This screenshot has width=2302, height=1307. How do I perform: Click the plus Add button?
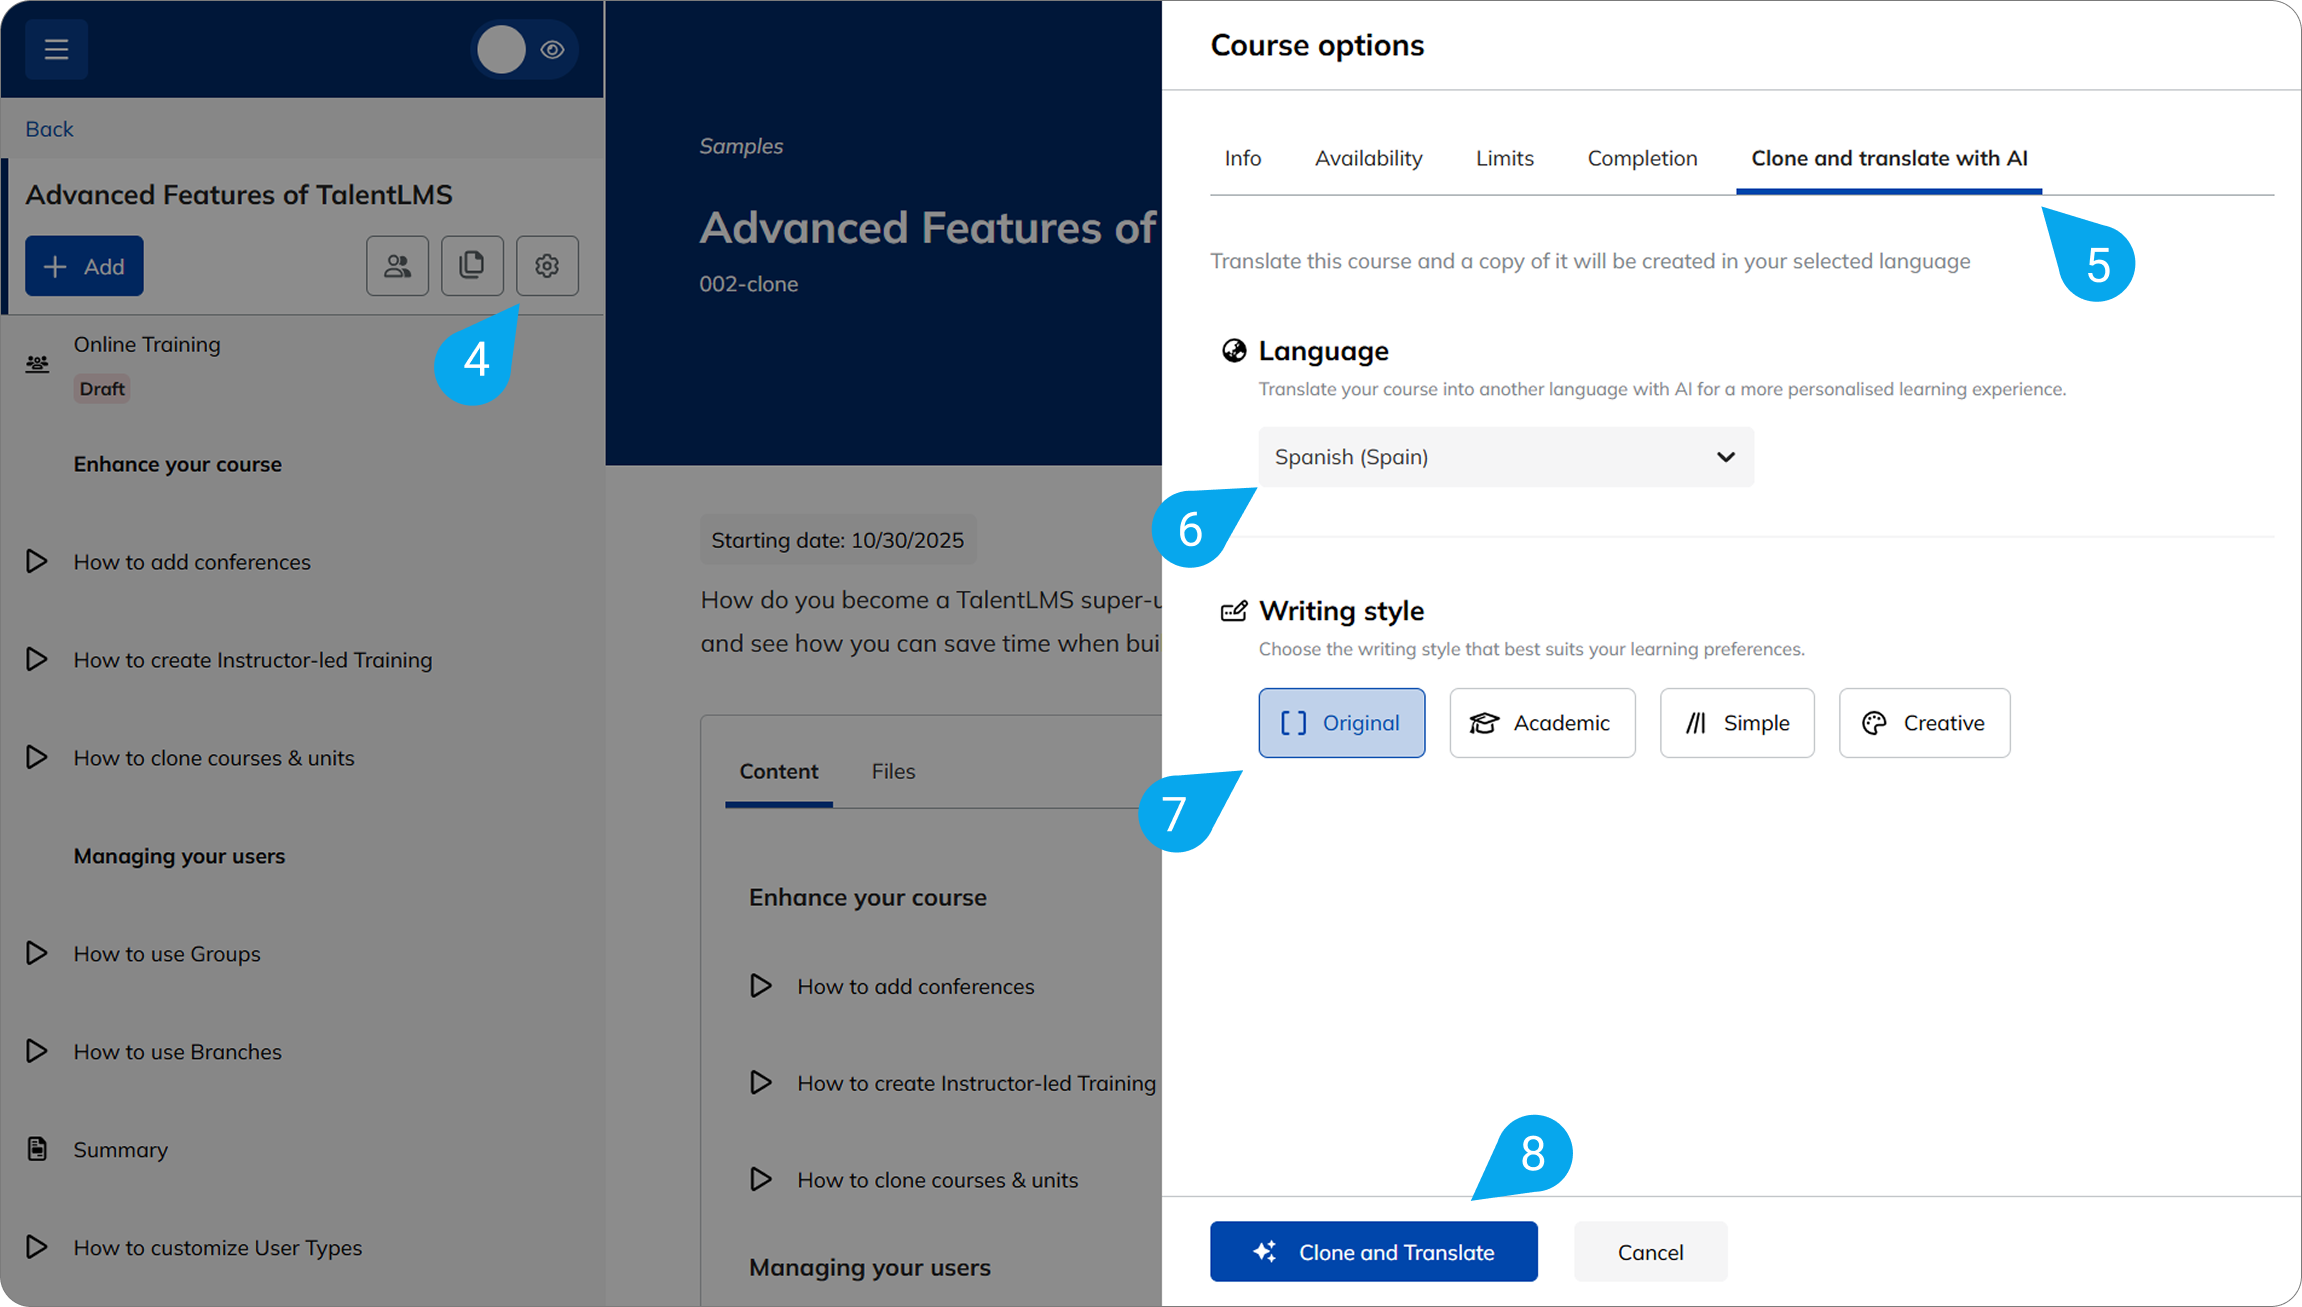click(x=84, y=266)
